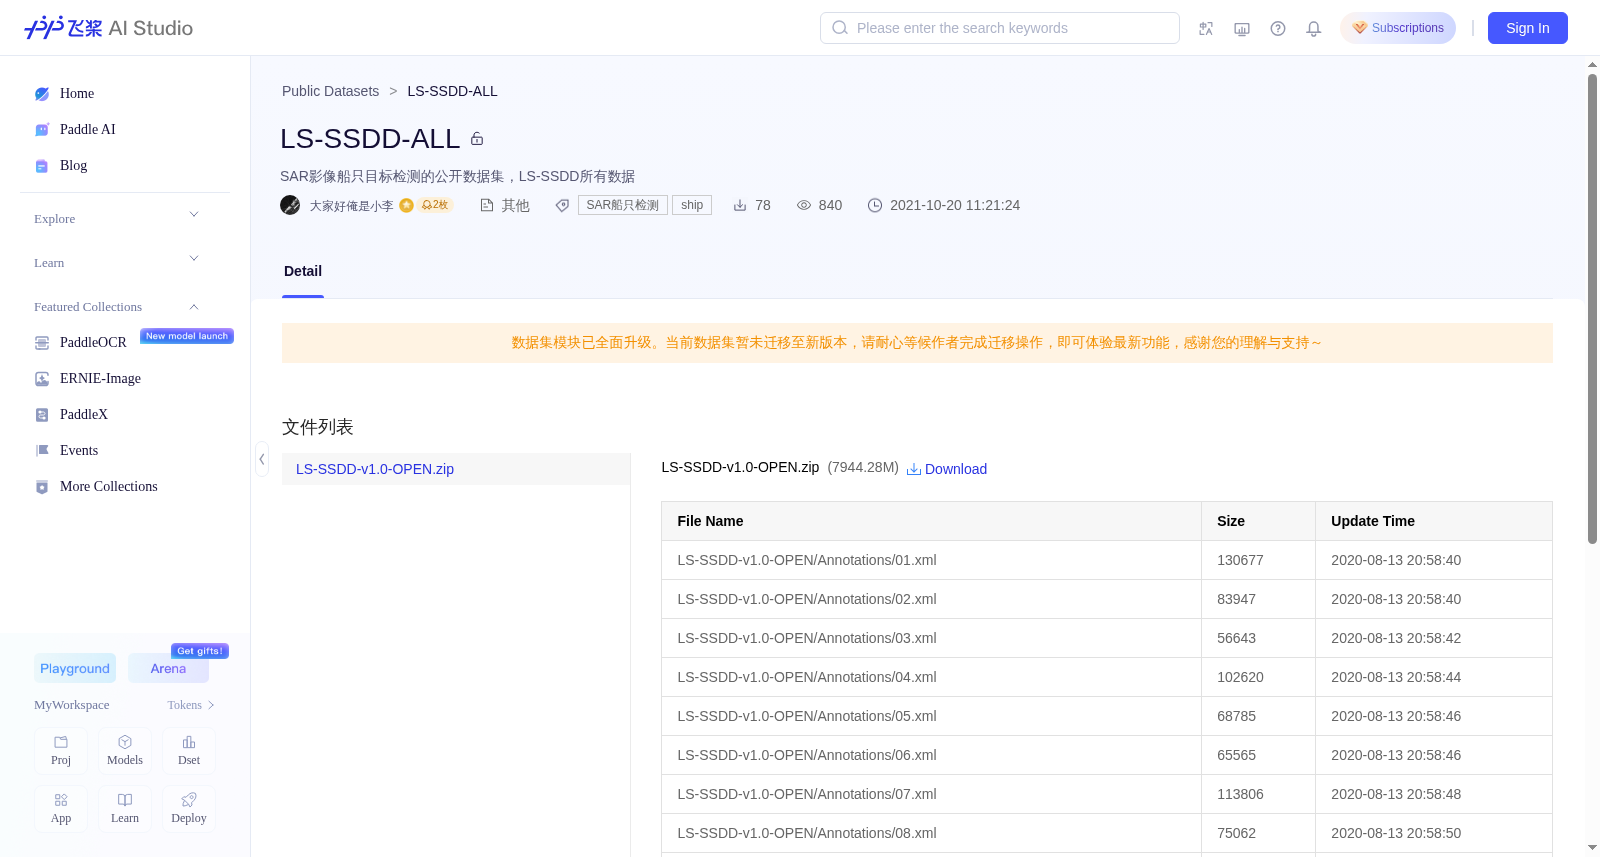Open the App workspace tile
Screen dimensions: 1600x857
tap(61, 809)
